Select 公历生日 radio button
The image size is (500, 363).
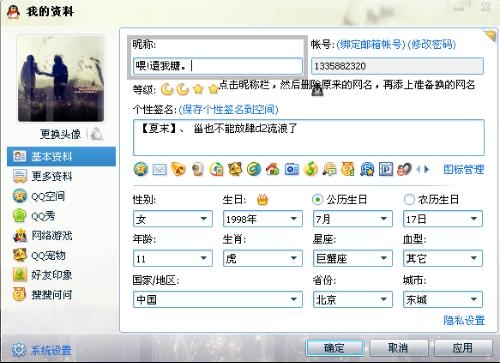tap(317, 199)
